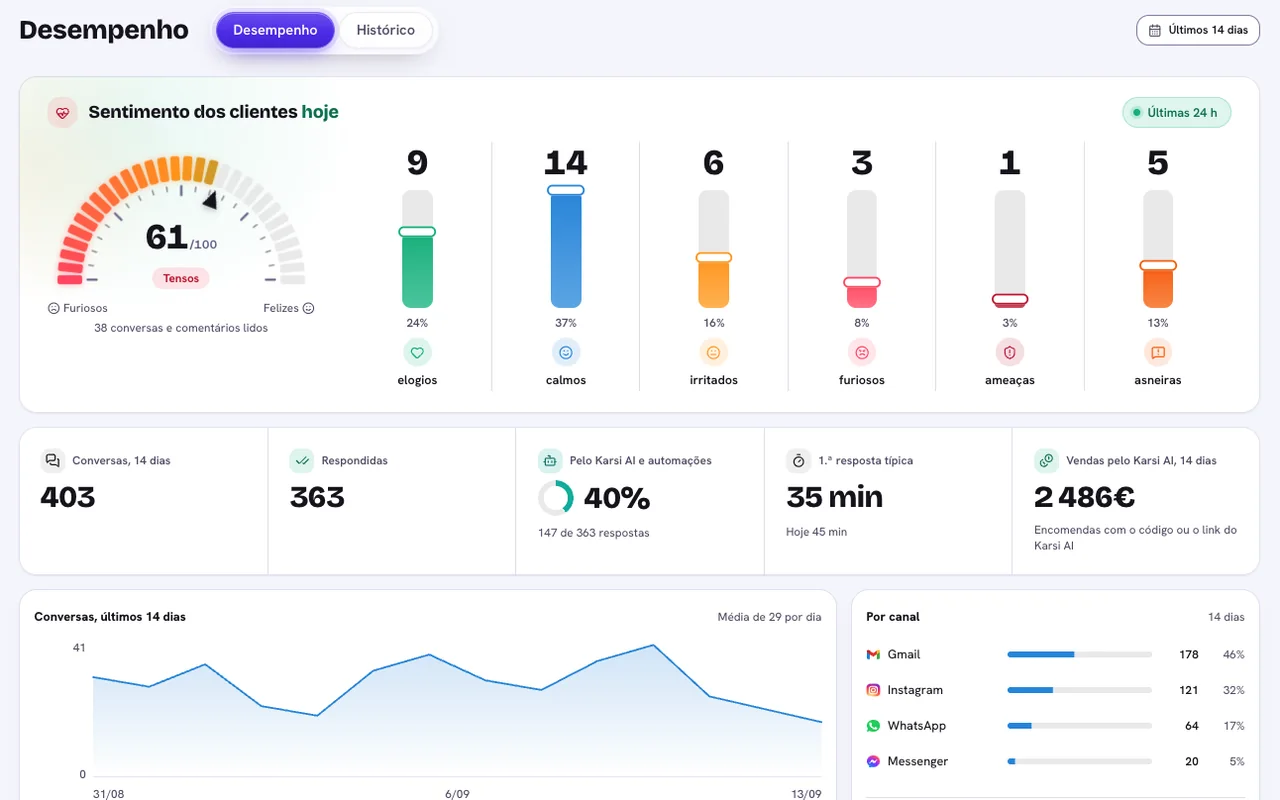Click the Karsi AI robot icon
Screen dimensions: 1280x800
click(x=549, y=461)
